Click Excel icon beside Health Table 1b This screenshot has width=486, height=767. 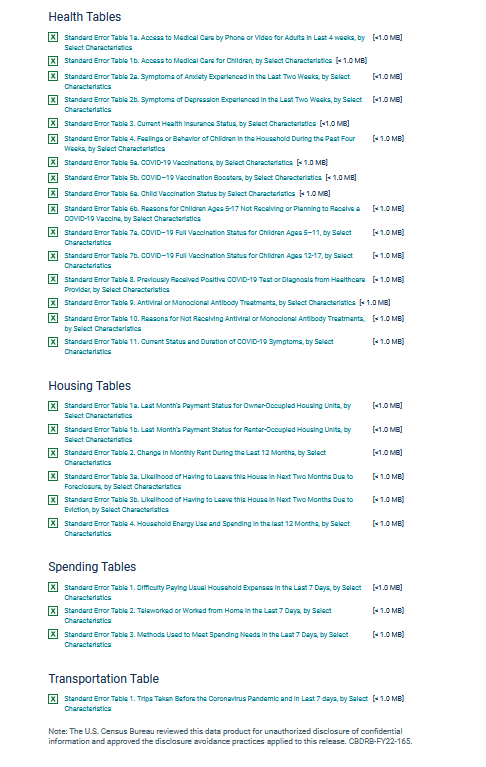click(53, 61)
